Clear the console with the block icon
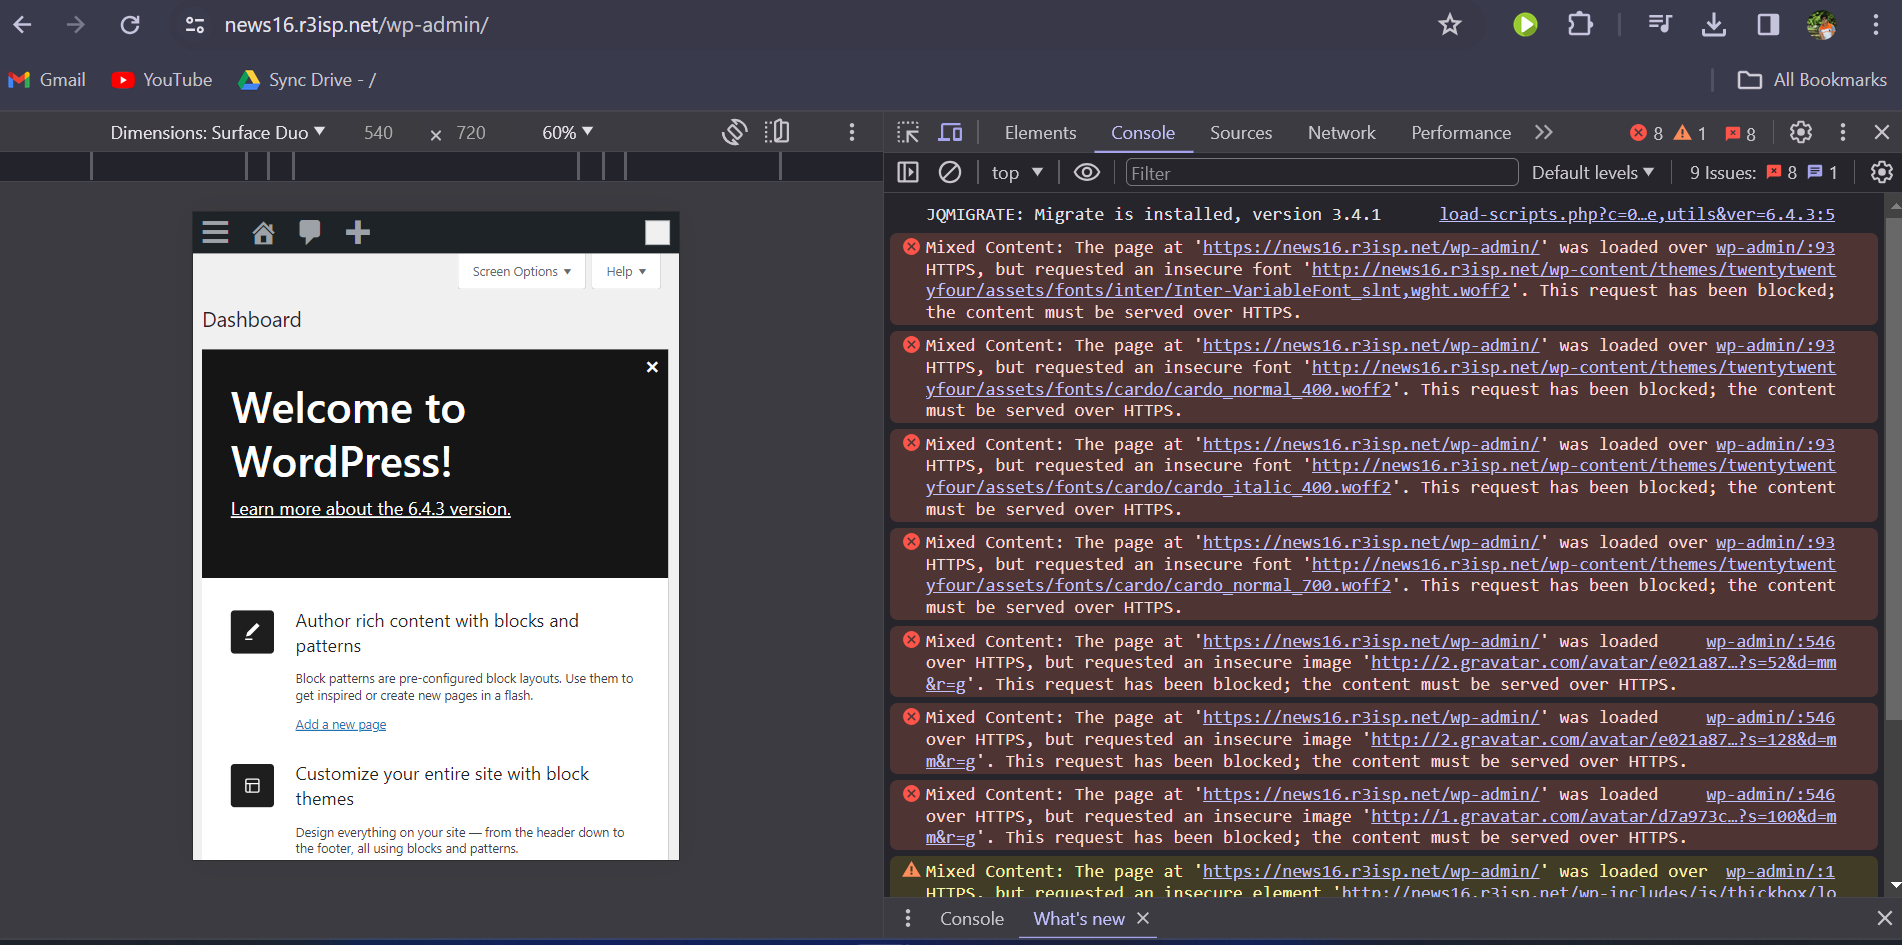The image size is (1902, 945). point(950,173)
